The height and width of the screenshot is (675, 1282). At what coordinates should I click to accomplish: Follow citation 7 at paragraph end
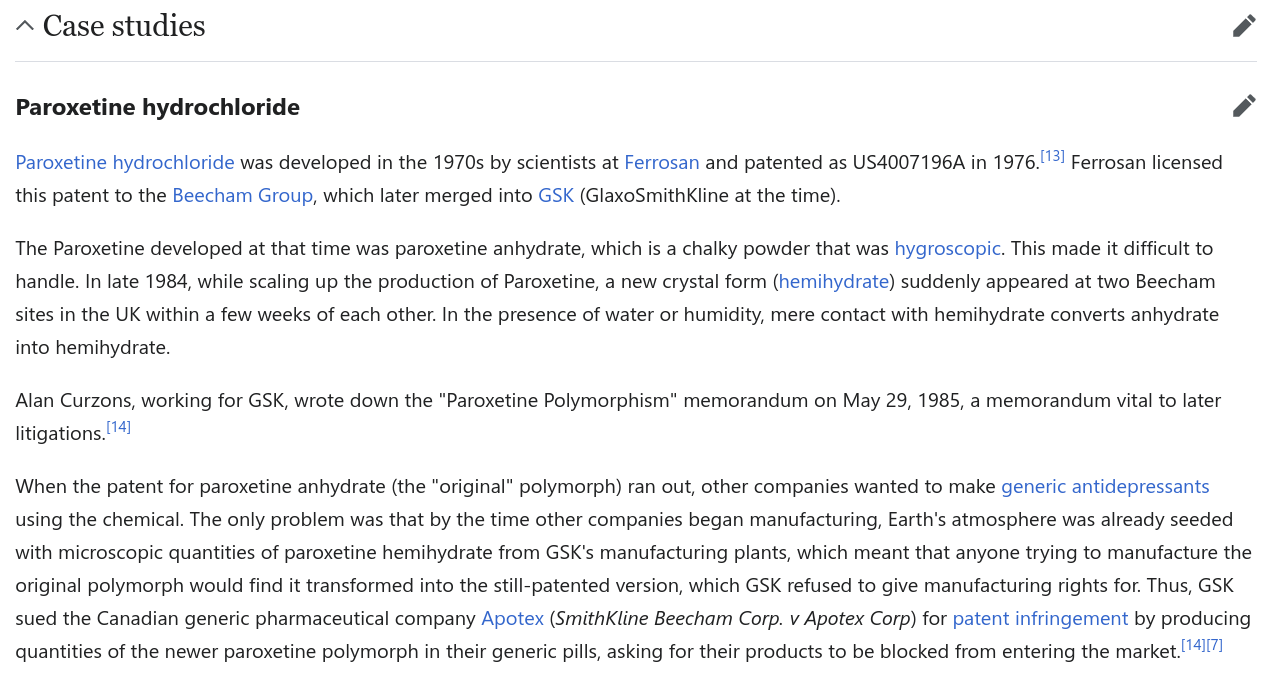(1215, 645)
